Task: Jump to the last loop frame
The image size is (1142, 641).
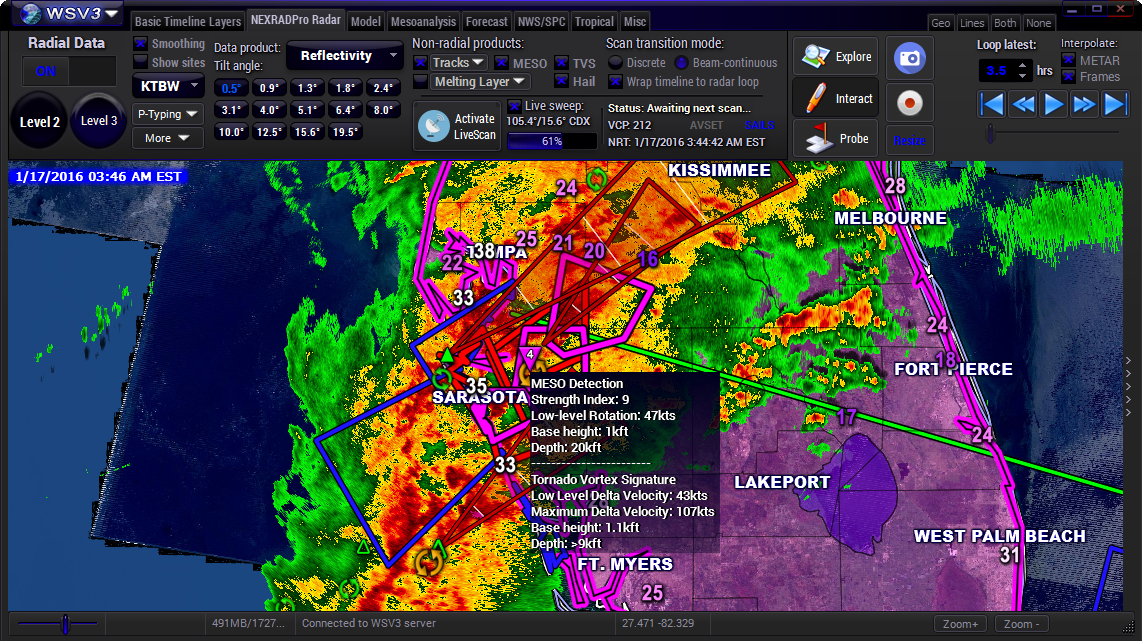Action: (x=1114, y=105)
